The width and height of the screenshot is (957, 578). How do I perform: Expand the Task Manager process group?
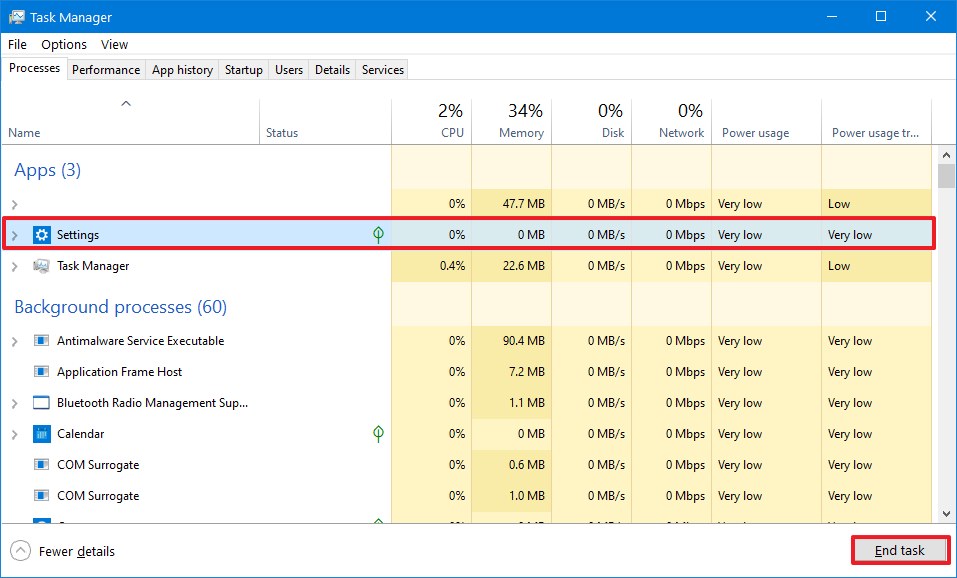[15, 266]
